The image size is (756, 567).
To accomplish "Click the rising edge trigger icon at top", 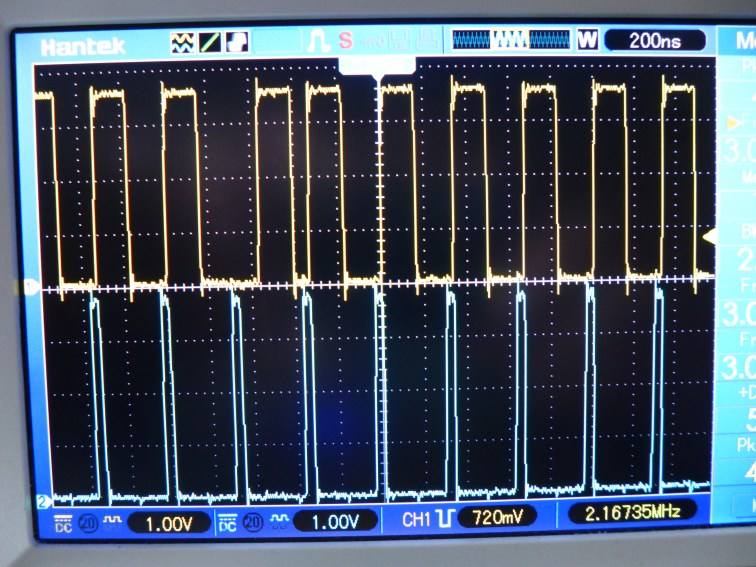I will tap(318, 42).
